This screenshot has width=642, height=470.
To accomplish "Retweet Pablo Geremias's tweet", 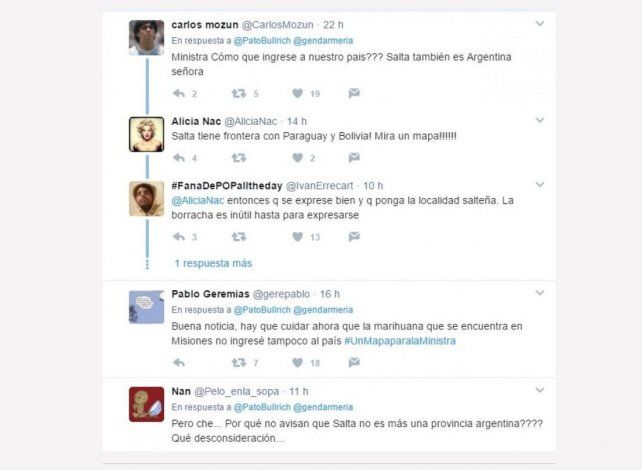I will (x=239, y=362).
